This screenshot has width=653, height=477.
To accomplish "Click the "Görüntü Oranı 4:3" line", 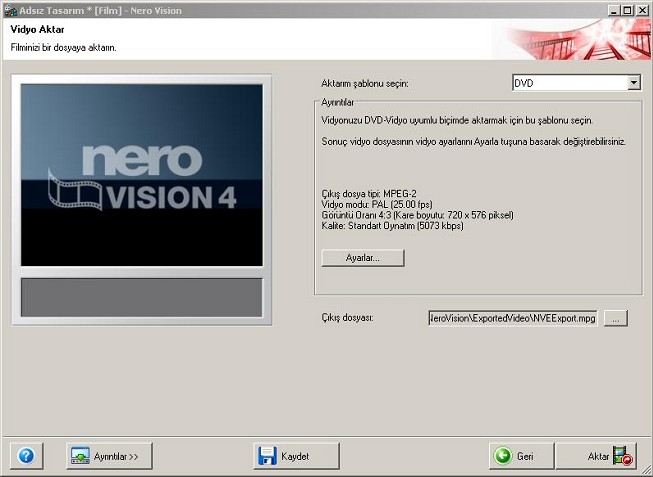I will 418,215.
